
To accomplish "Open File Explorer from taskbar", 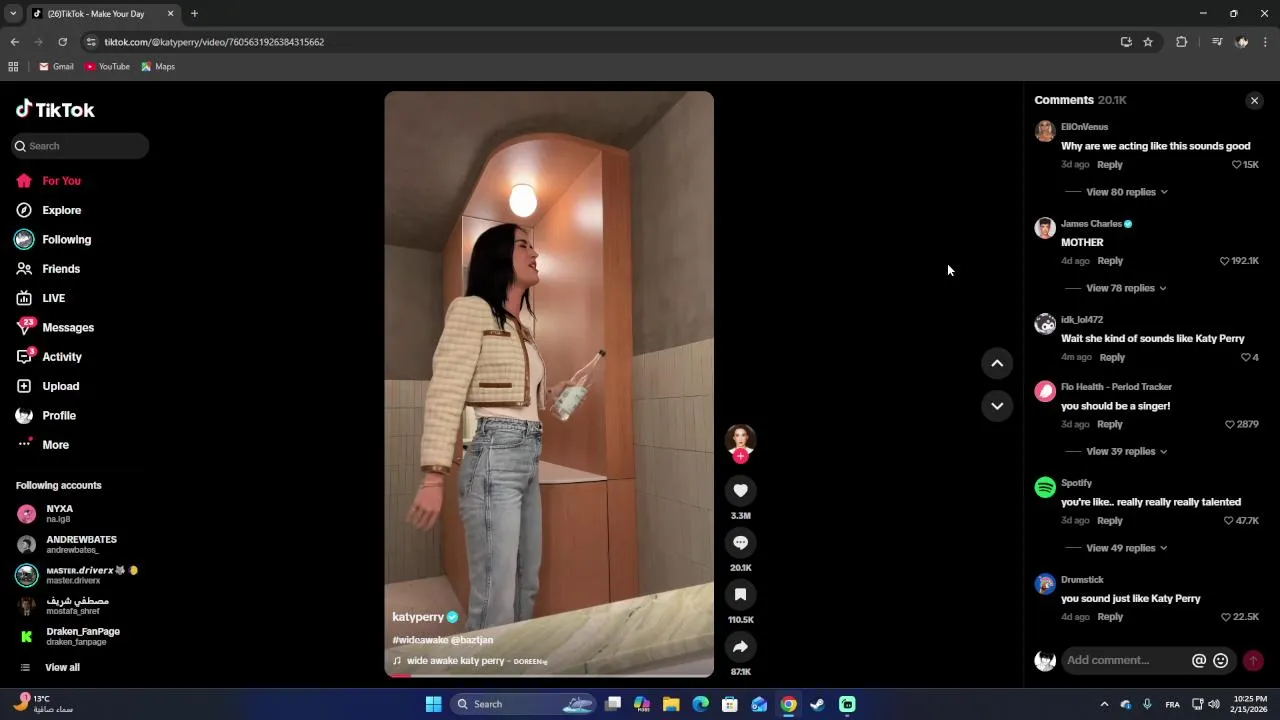I will tap(671, 704).
